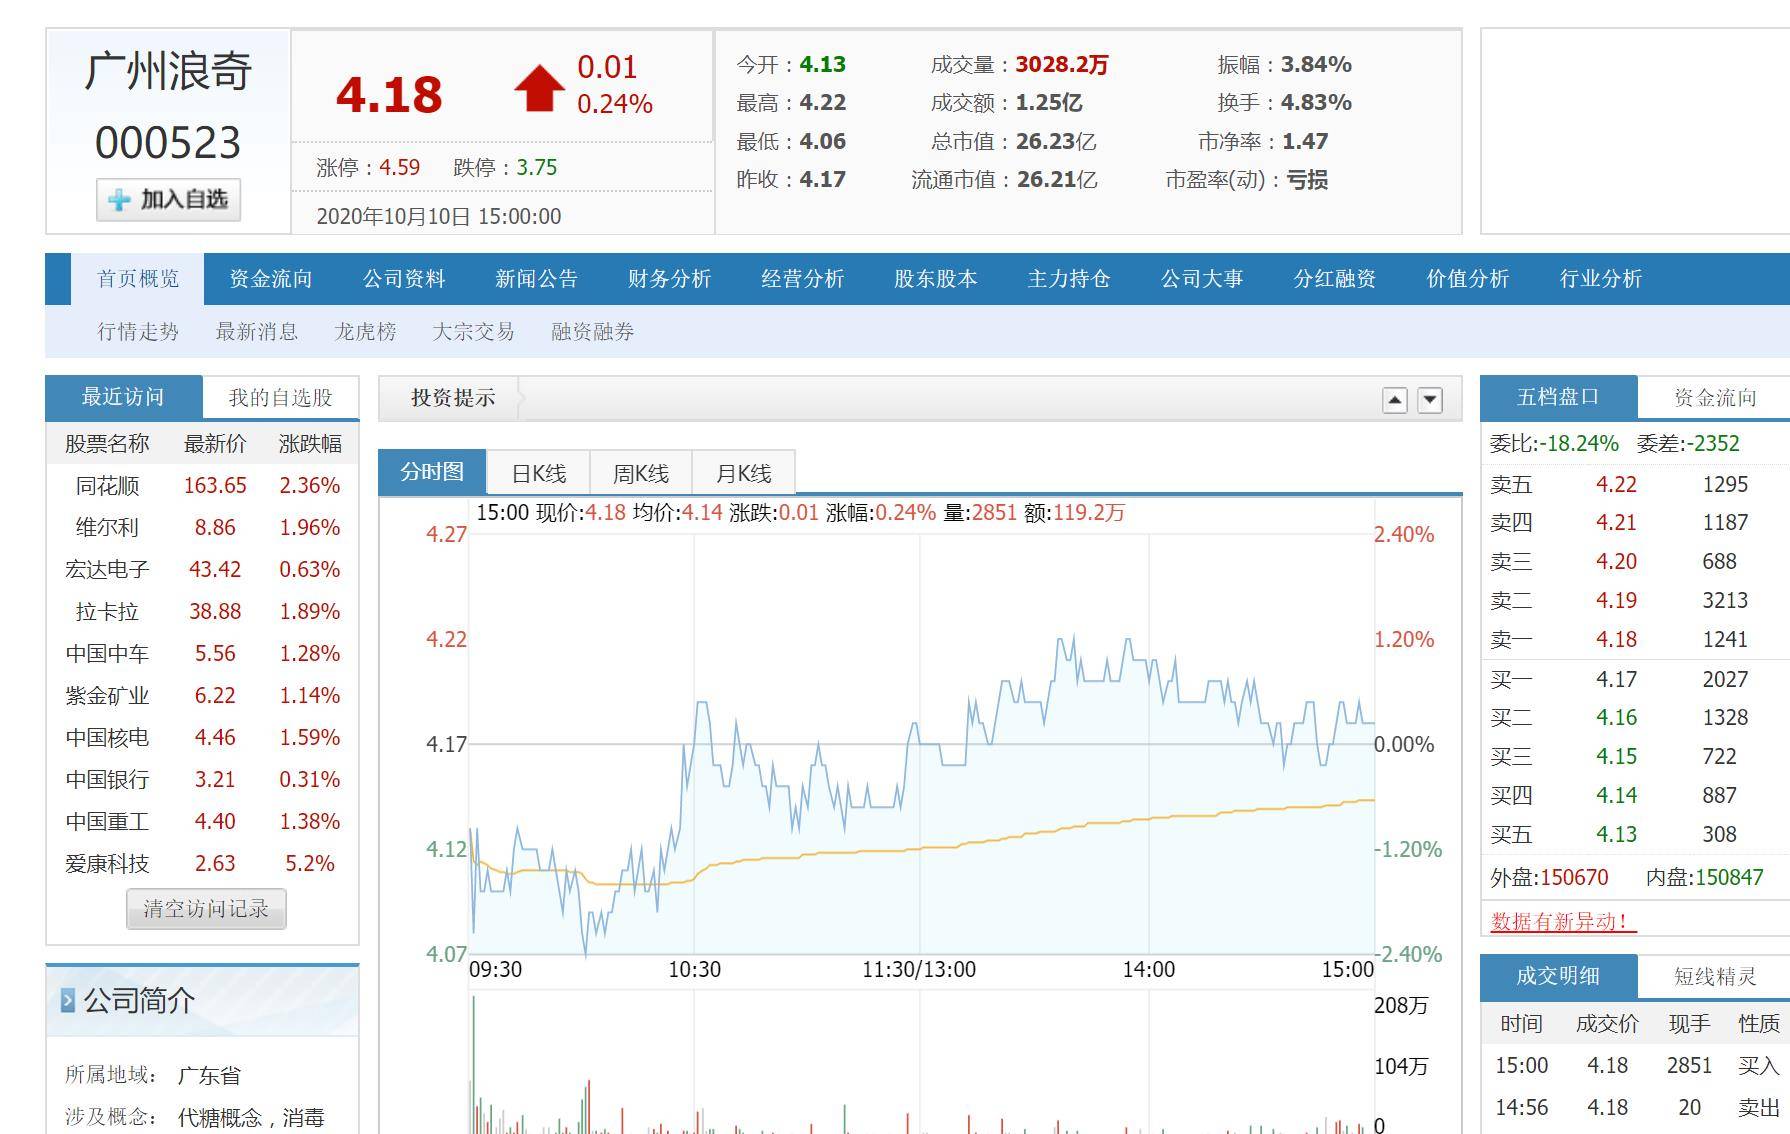Switch to the 日K线 chart tab
The width and height of the screenshot is (1790, 1134).
tap(540, 472)
